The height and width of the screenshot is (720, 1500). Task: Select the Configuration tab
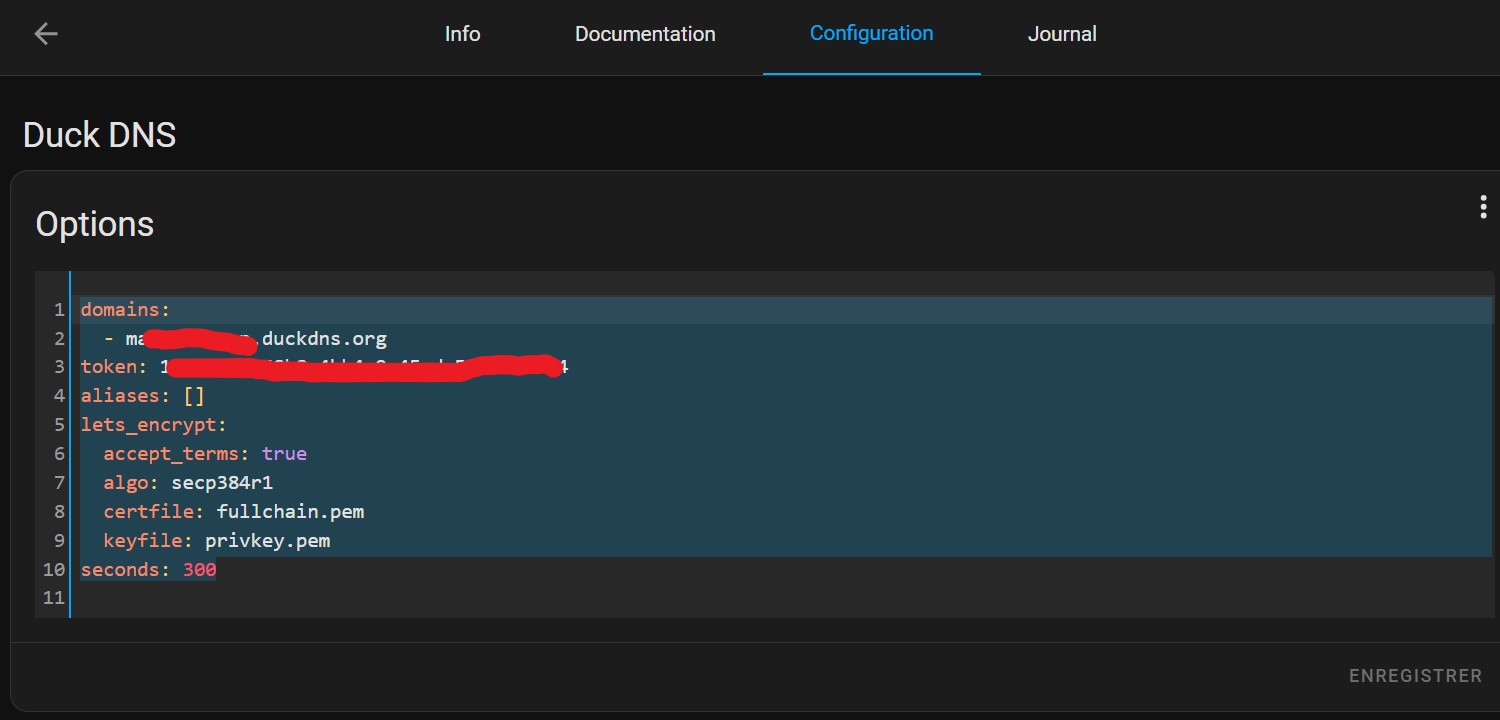(x=871, y=33)
